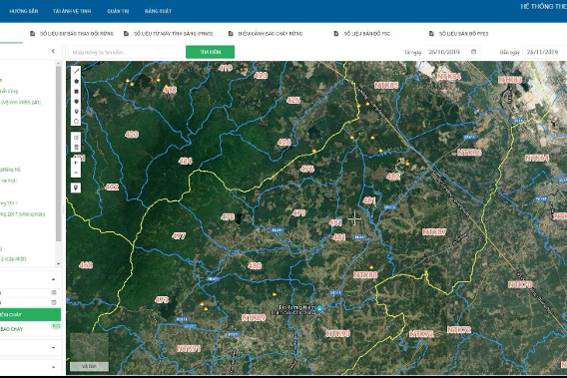Click map region label 420
This screenshot has width=567, height=378.
132,135
